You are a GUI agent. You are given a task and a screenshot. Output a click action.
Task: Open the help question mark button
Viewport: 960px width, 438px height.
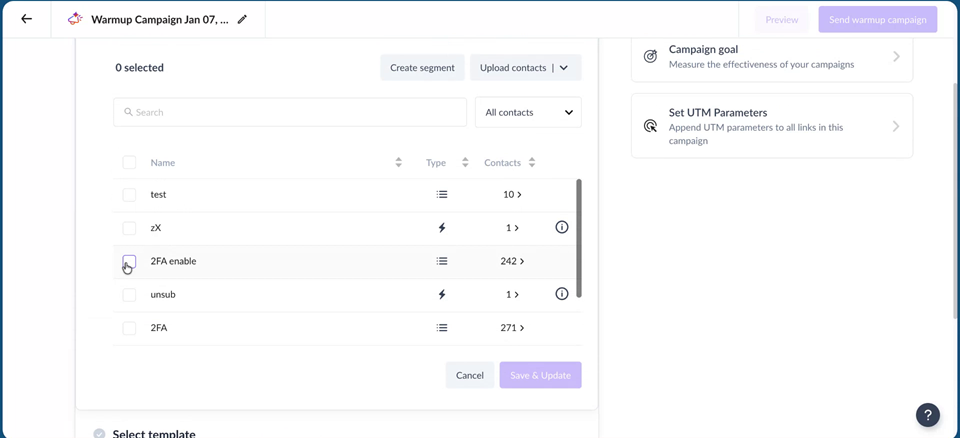click(x=927, y=415)
